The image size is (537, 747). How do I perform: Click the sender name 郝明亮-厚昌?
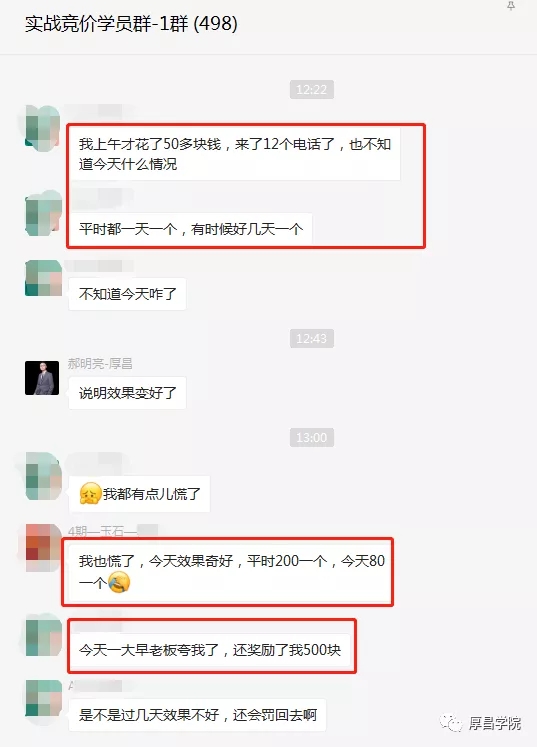click(100, 363)
